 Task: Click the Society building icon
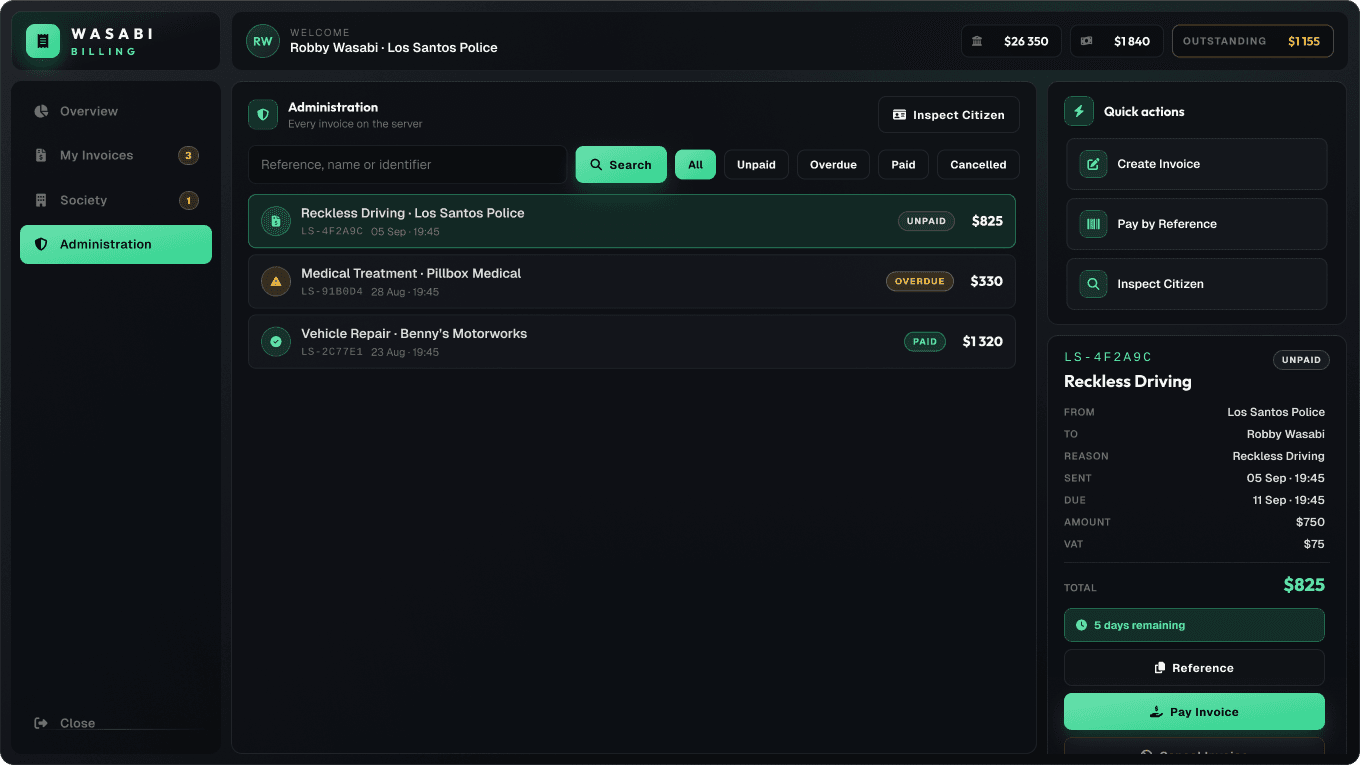point(41,200)
